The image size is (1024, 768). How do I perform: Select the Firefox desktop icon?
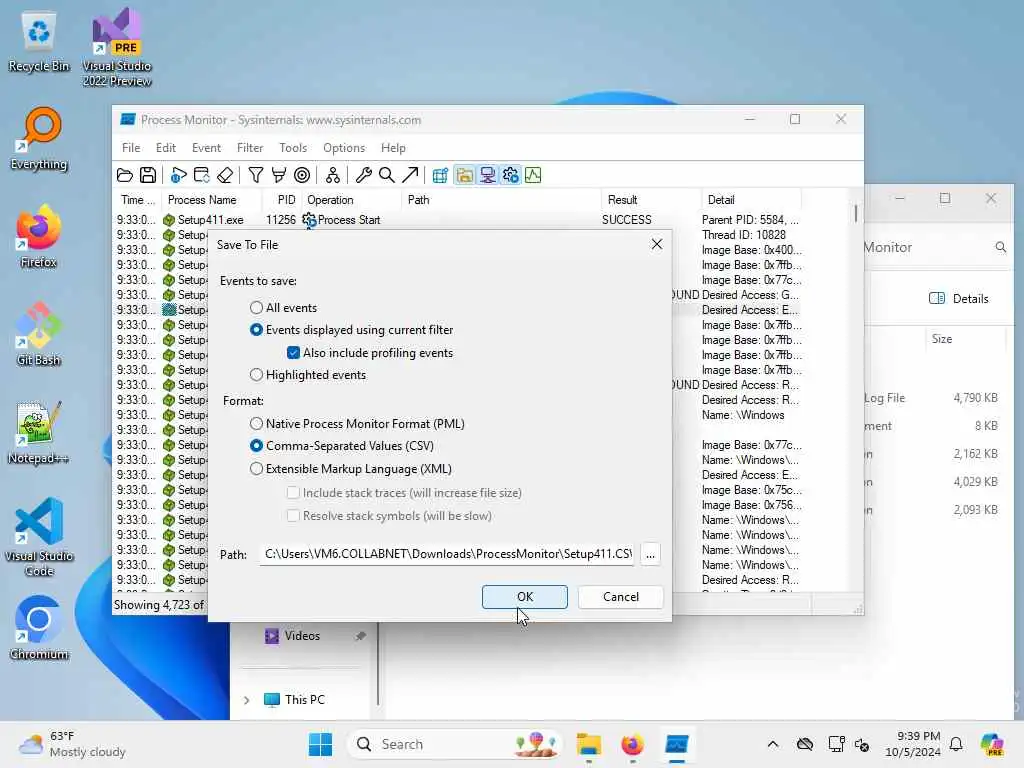[x=39, y=236]
